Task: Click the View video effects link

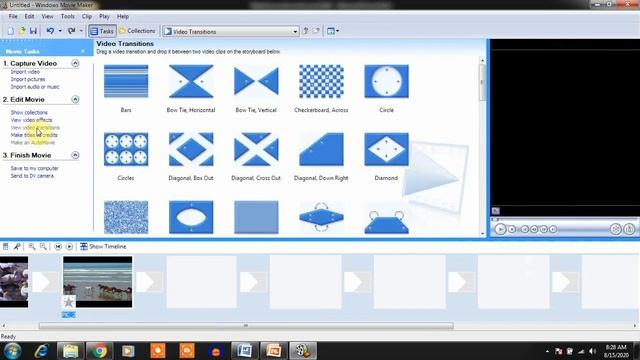Action: pos(31,120)
